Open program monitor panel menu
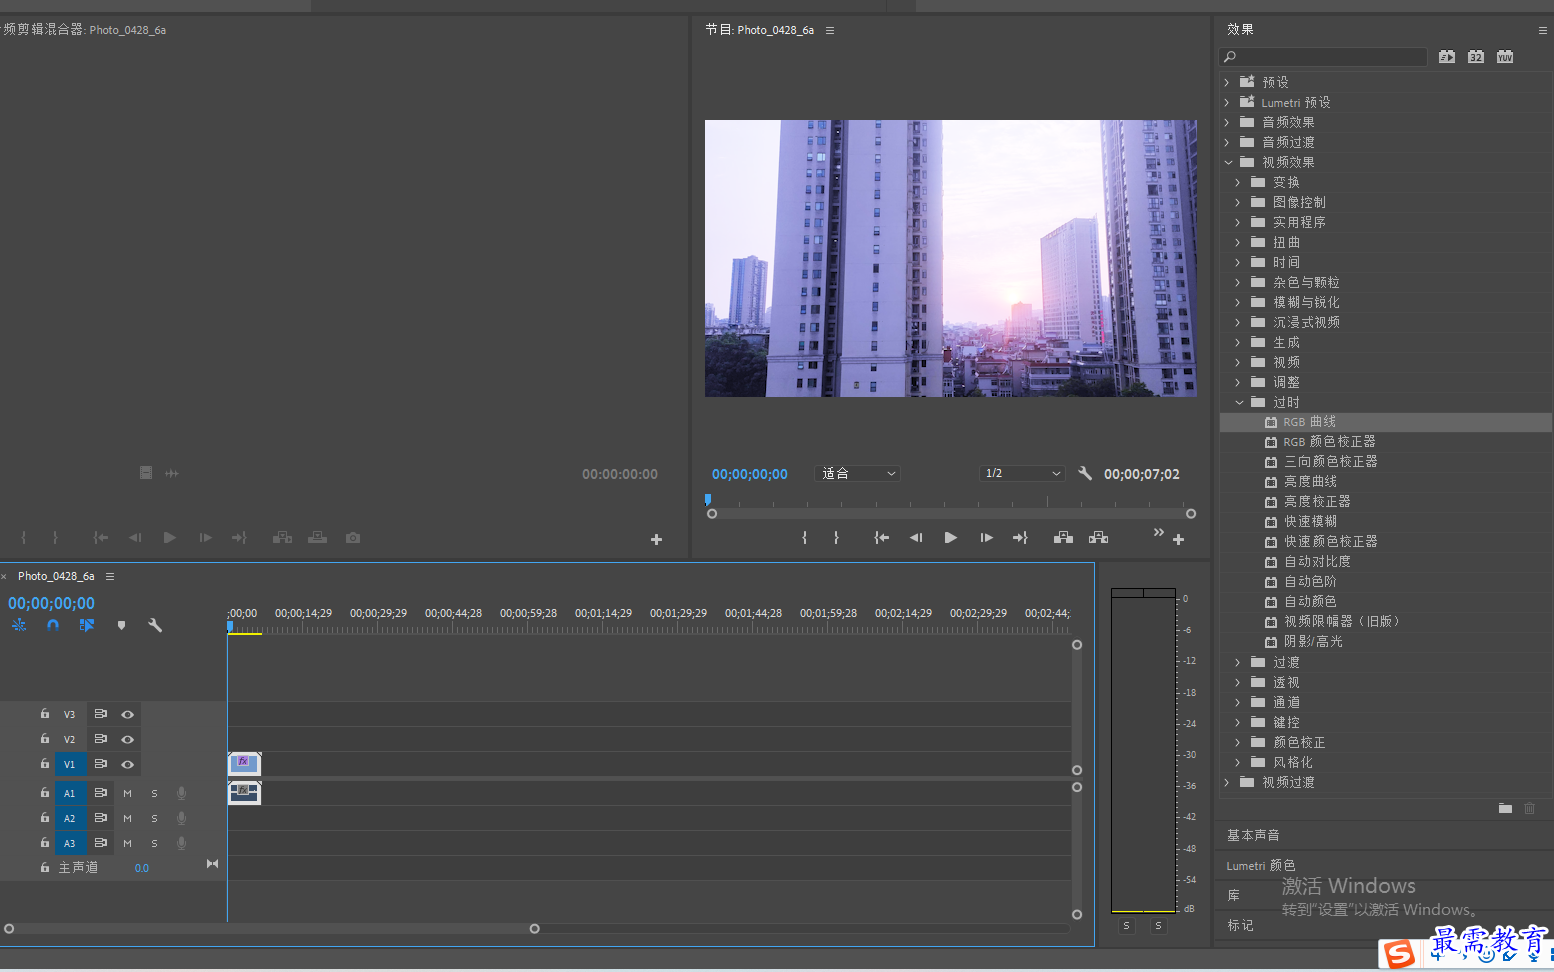 point(830,30)
